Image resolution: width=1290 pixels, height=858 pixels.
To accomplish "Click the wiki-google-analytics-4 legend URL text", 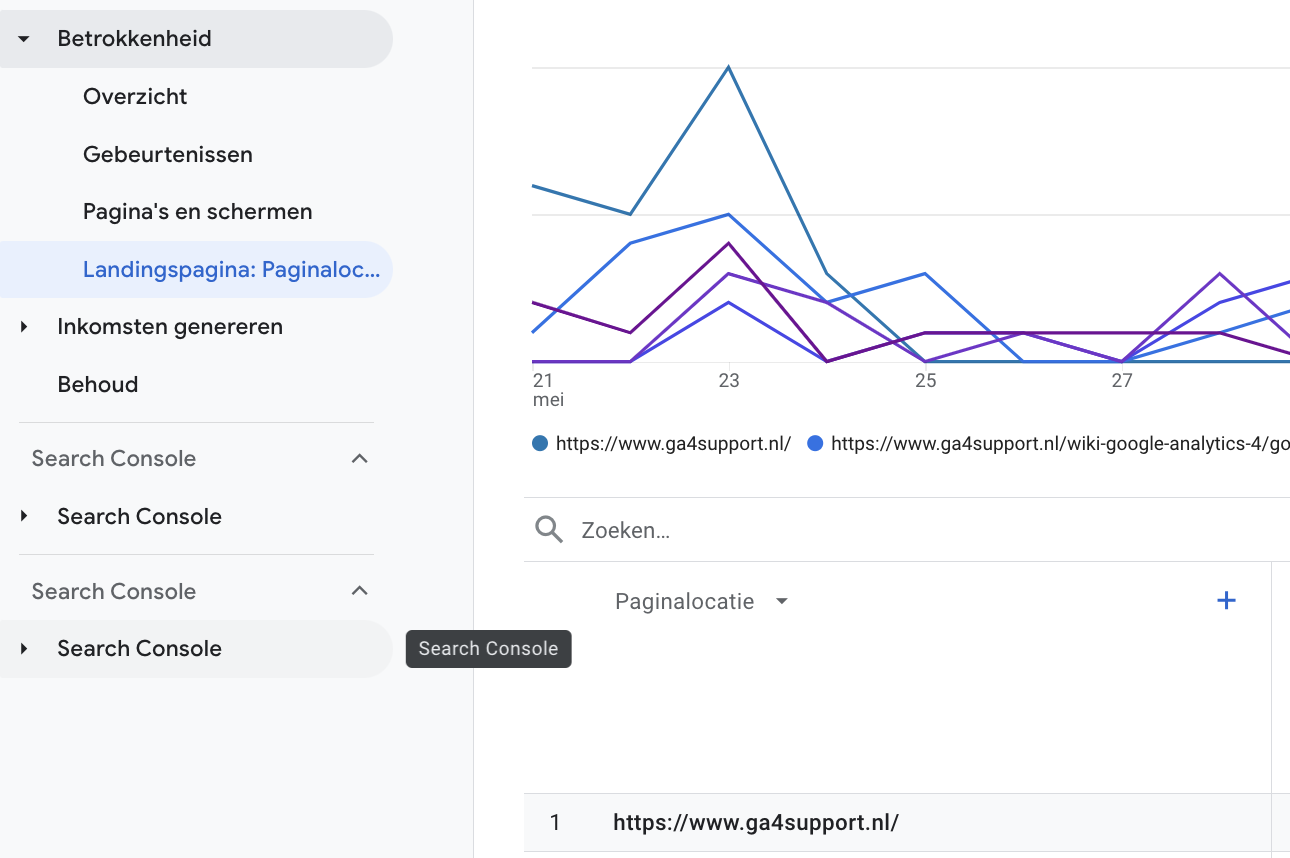I will [1060, 443].
